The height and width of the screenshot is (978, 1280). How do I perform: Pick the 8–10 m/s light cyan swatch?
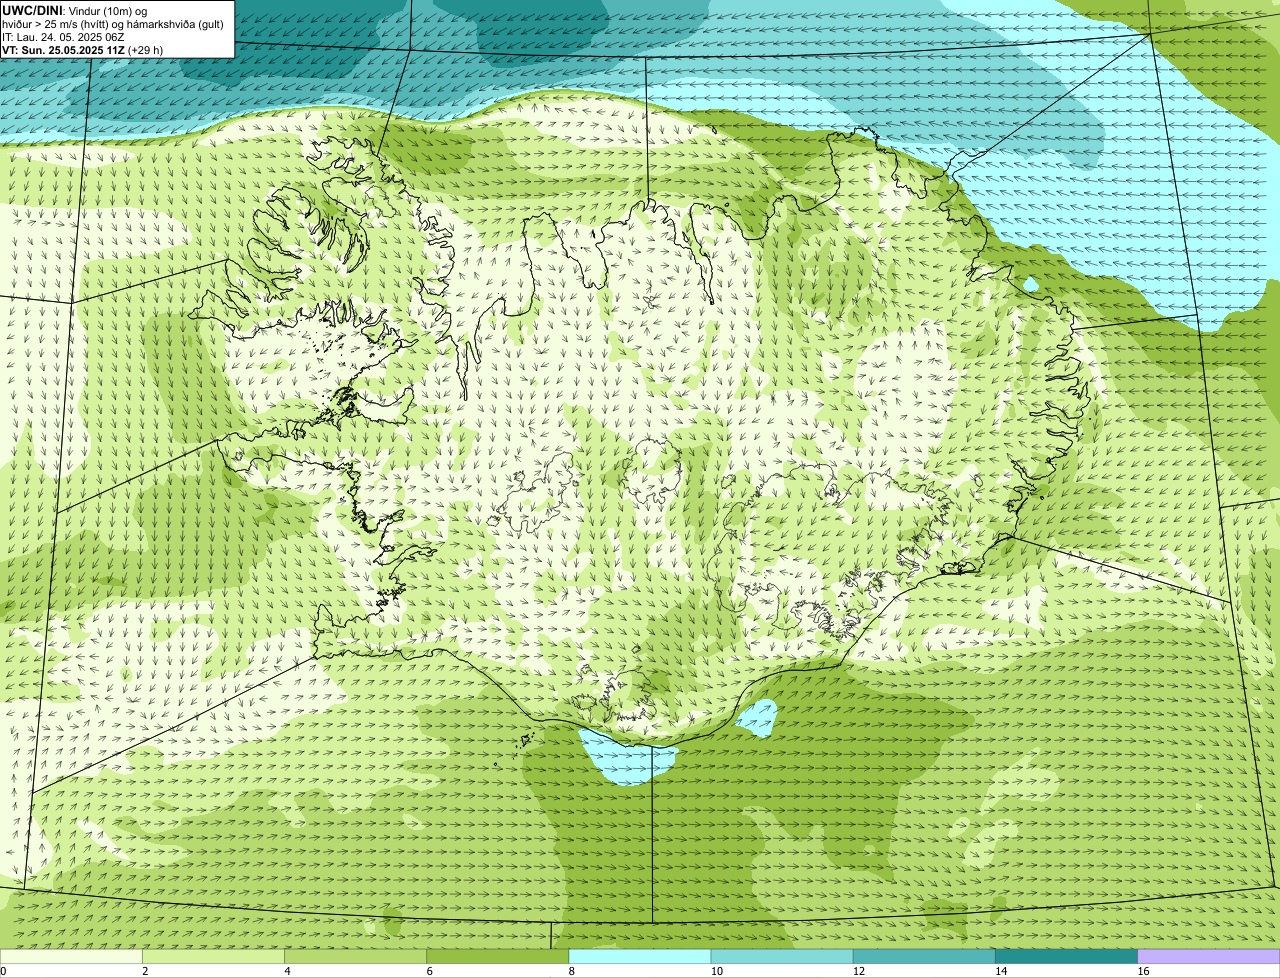click(x=640, y=956)
